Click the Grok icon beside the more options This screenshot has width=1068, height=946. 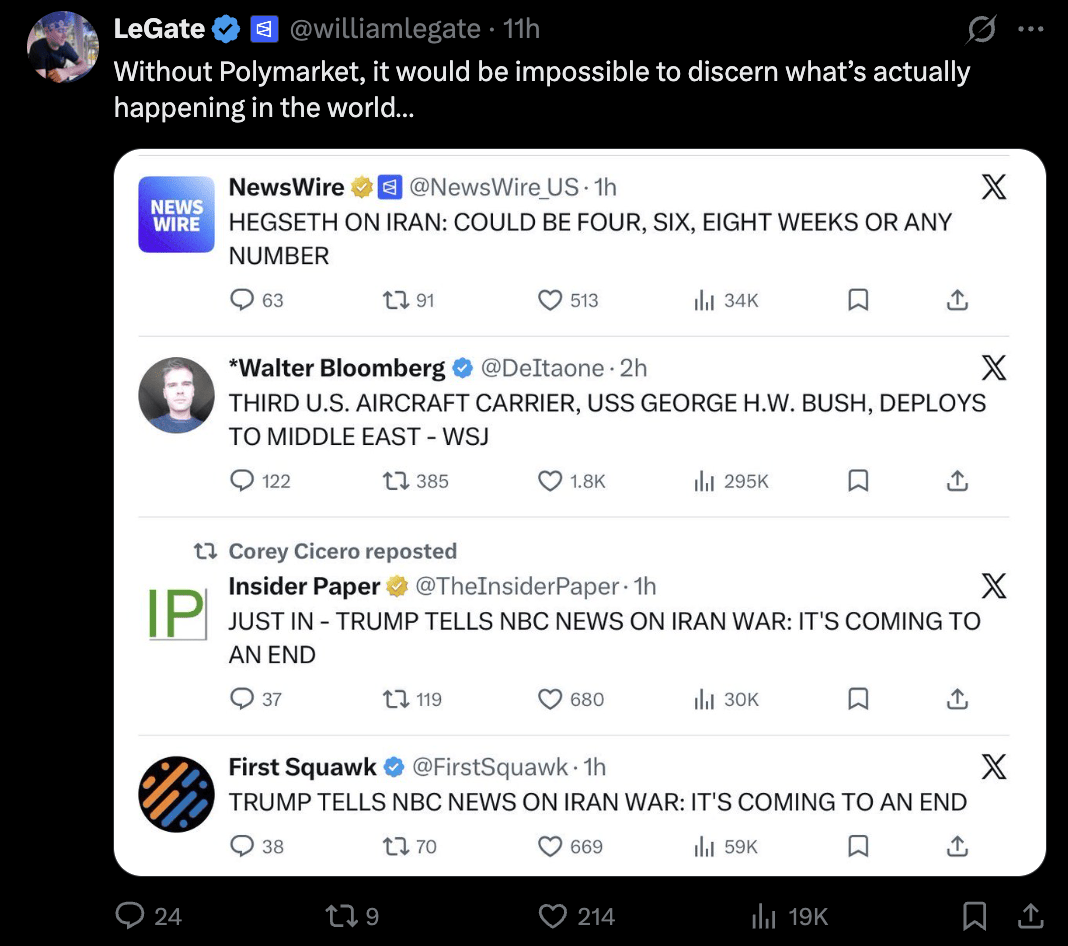pos(981,31)
